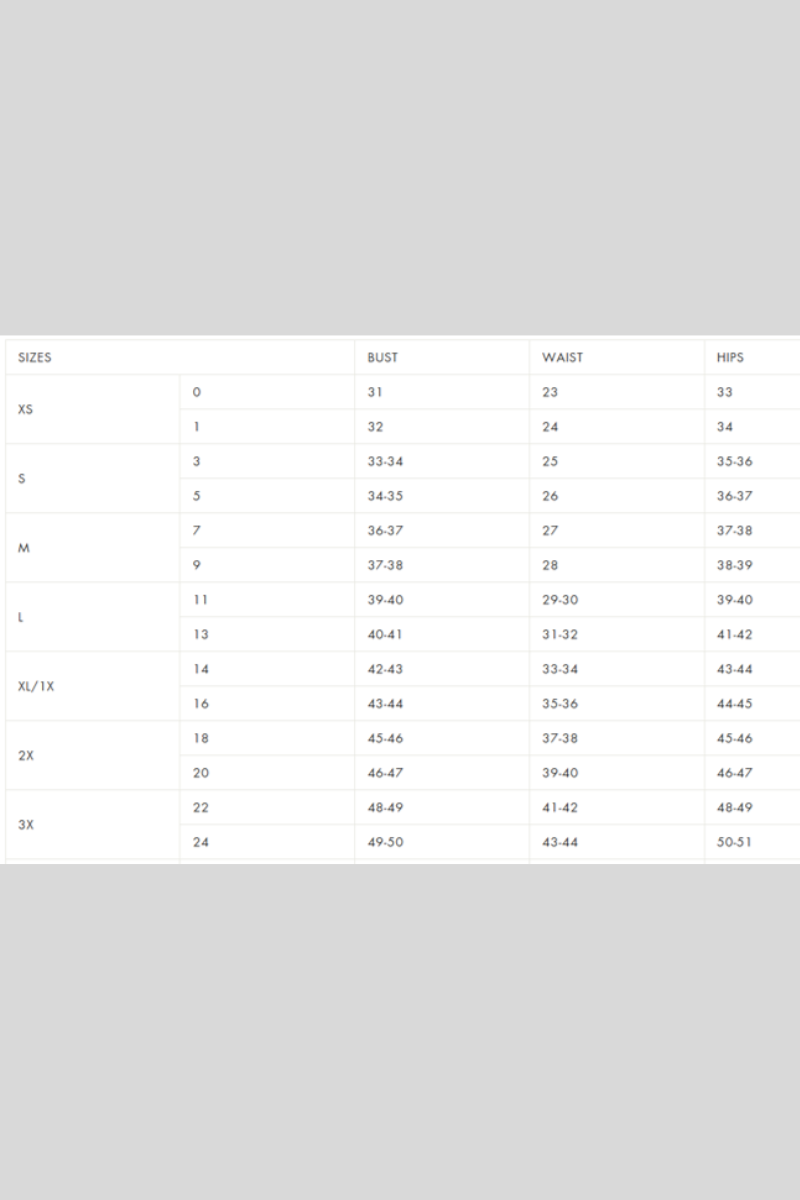The image size is (800, 1200).
Task: Click the HIPS column header
Action: 730,357
